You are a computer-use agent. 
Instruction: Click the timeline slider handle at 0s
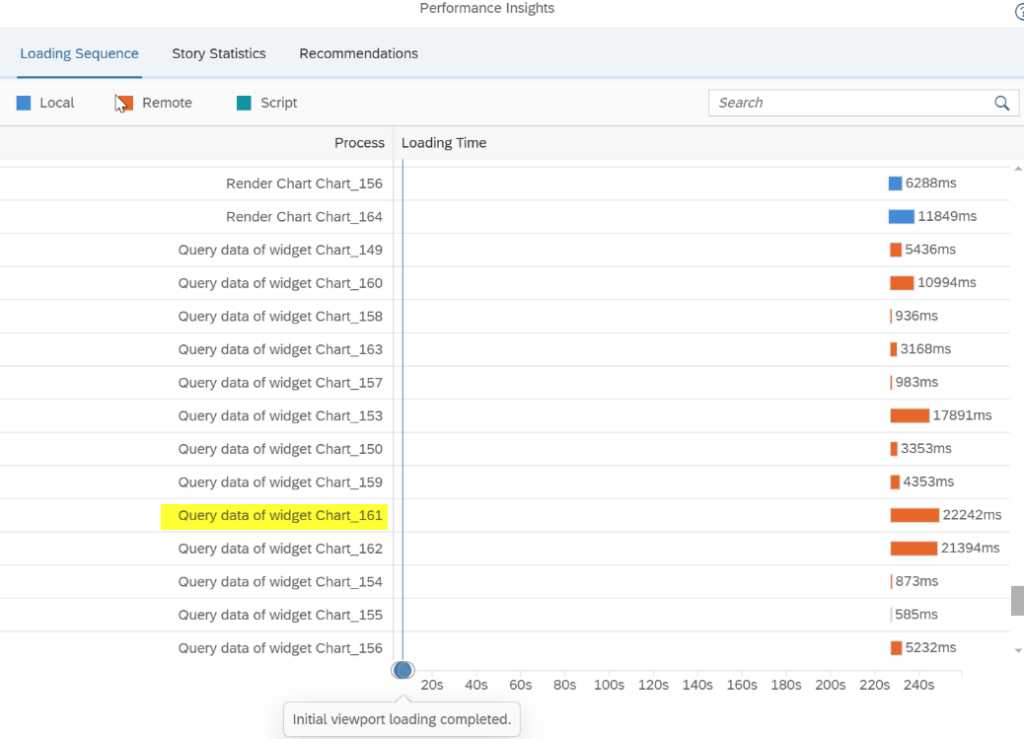(x=403, y=670)
